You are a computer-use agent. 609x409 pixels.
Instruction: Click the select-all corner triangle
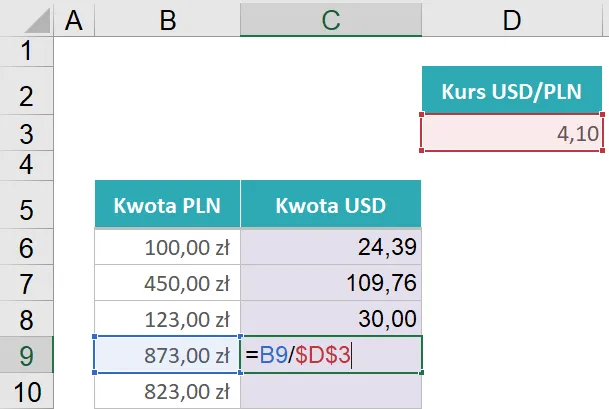click(x=37, y=21)
